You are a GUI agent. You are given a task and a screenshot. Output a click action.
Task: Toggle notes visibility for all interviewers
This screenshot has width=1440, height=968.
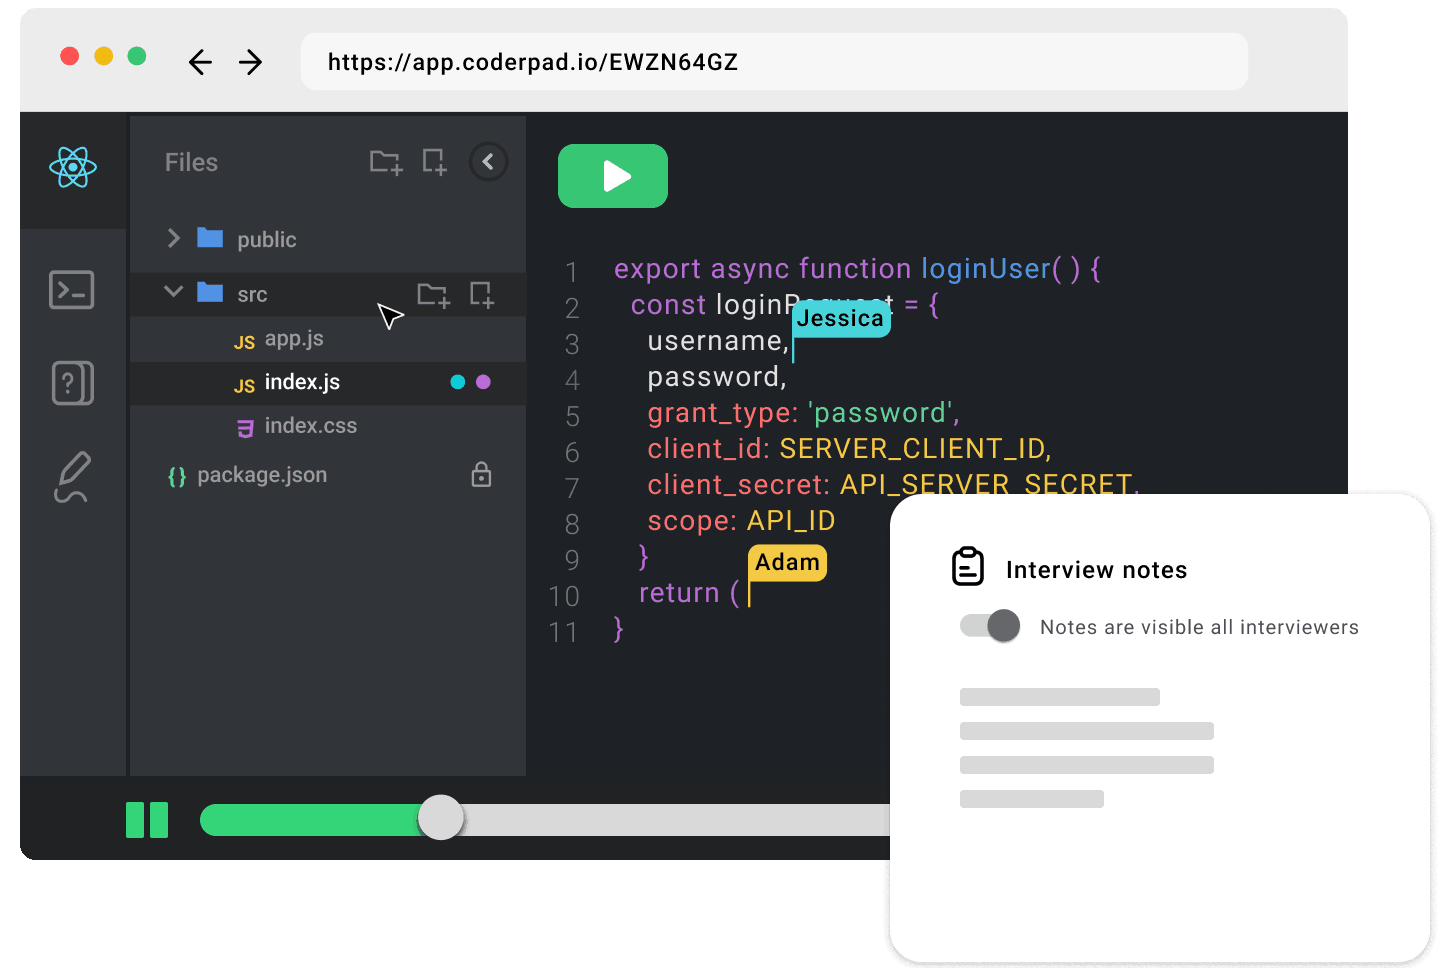[x=990, y=626]
